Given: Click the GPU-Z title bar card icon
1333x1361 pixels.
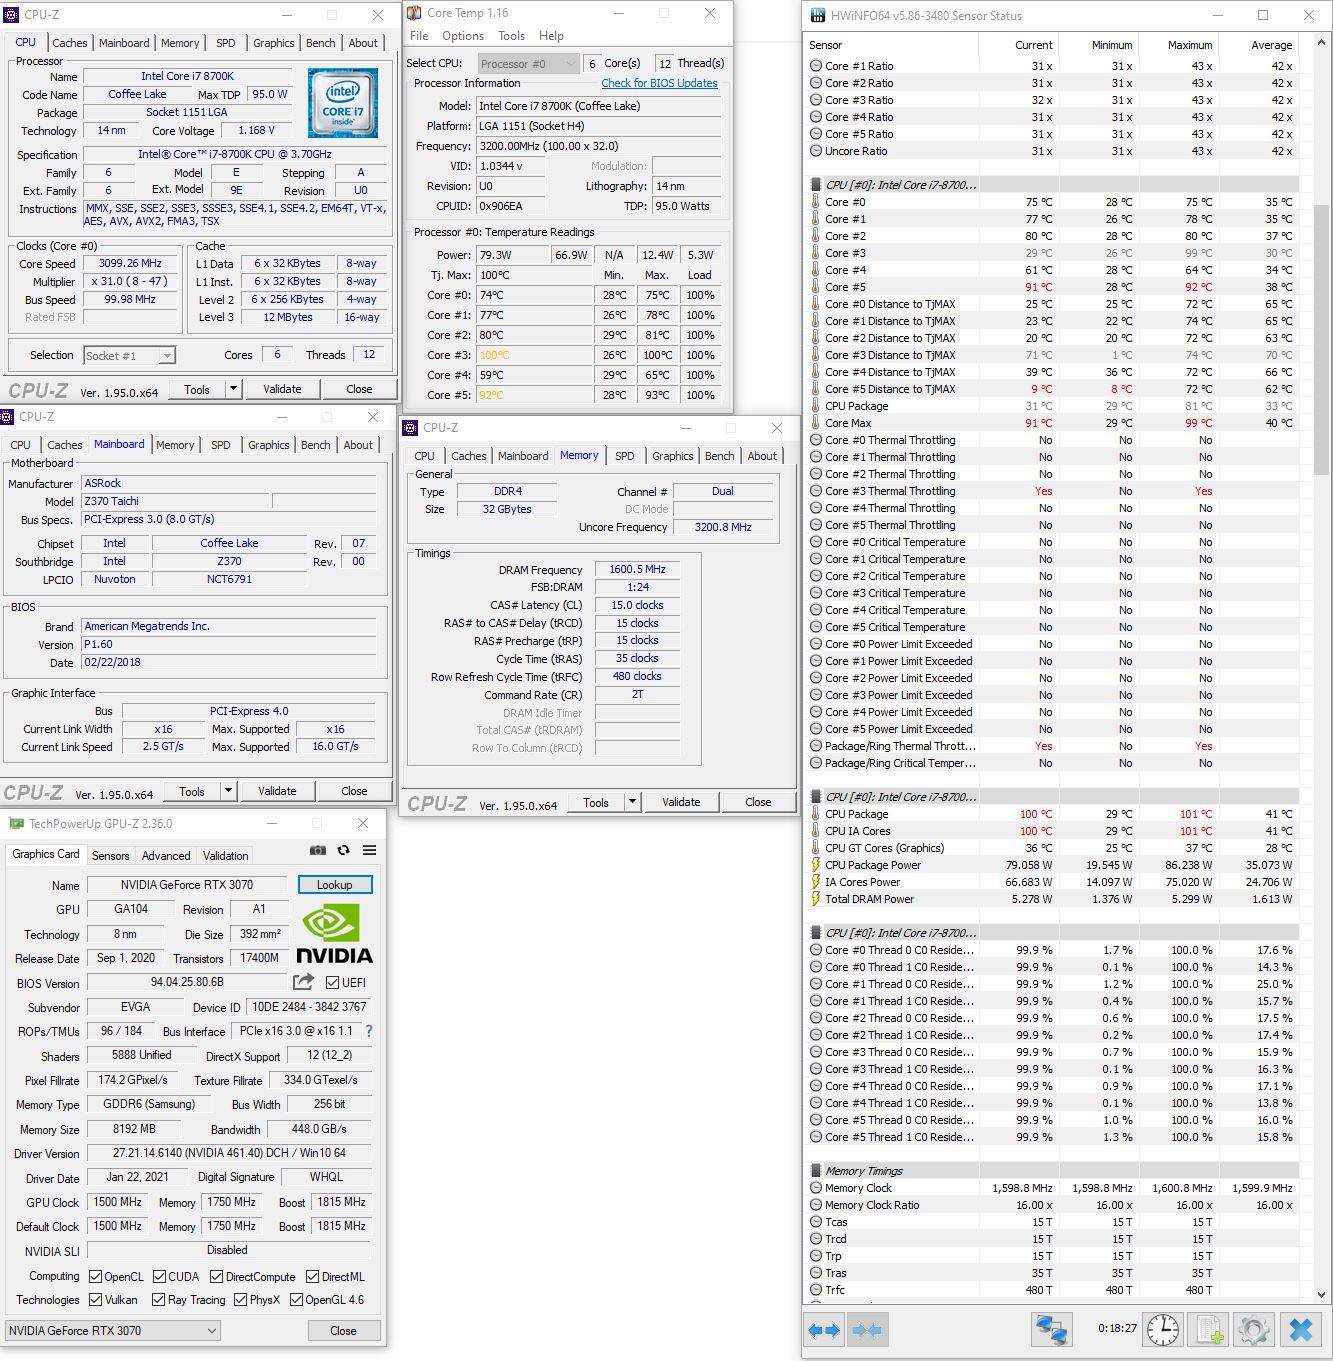Looking at the screenshot, I should click(x=16, y=824).
